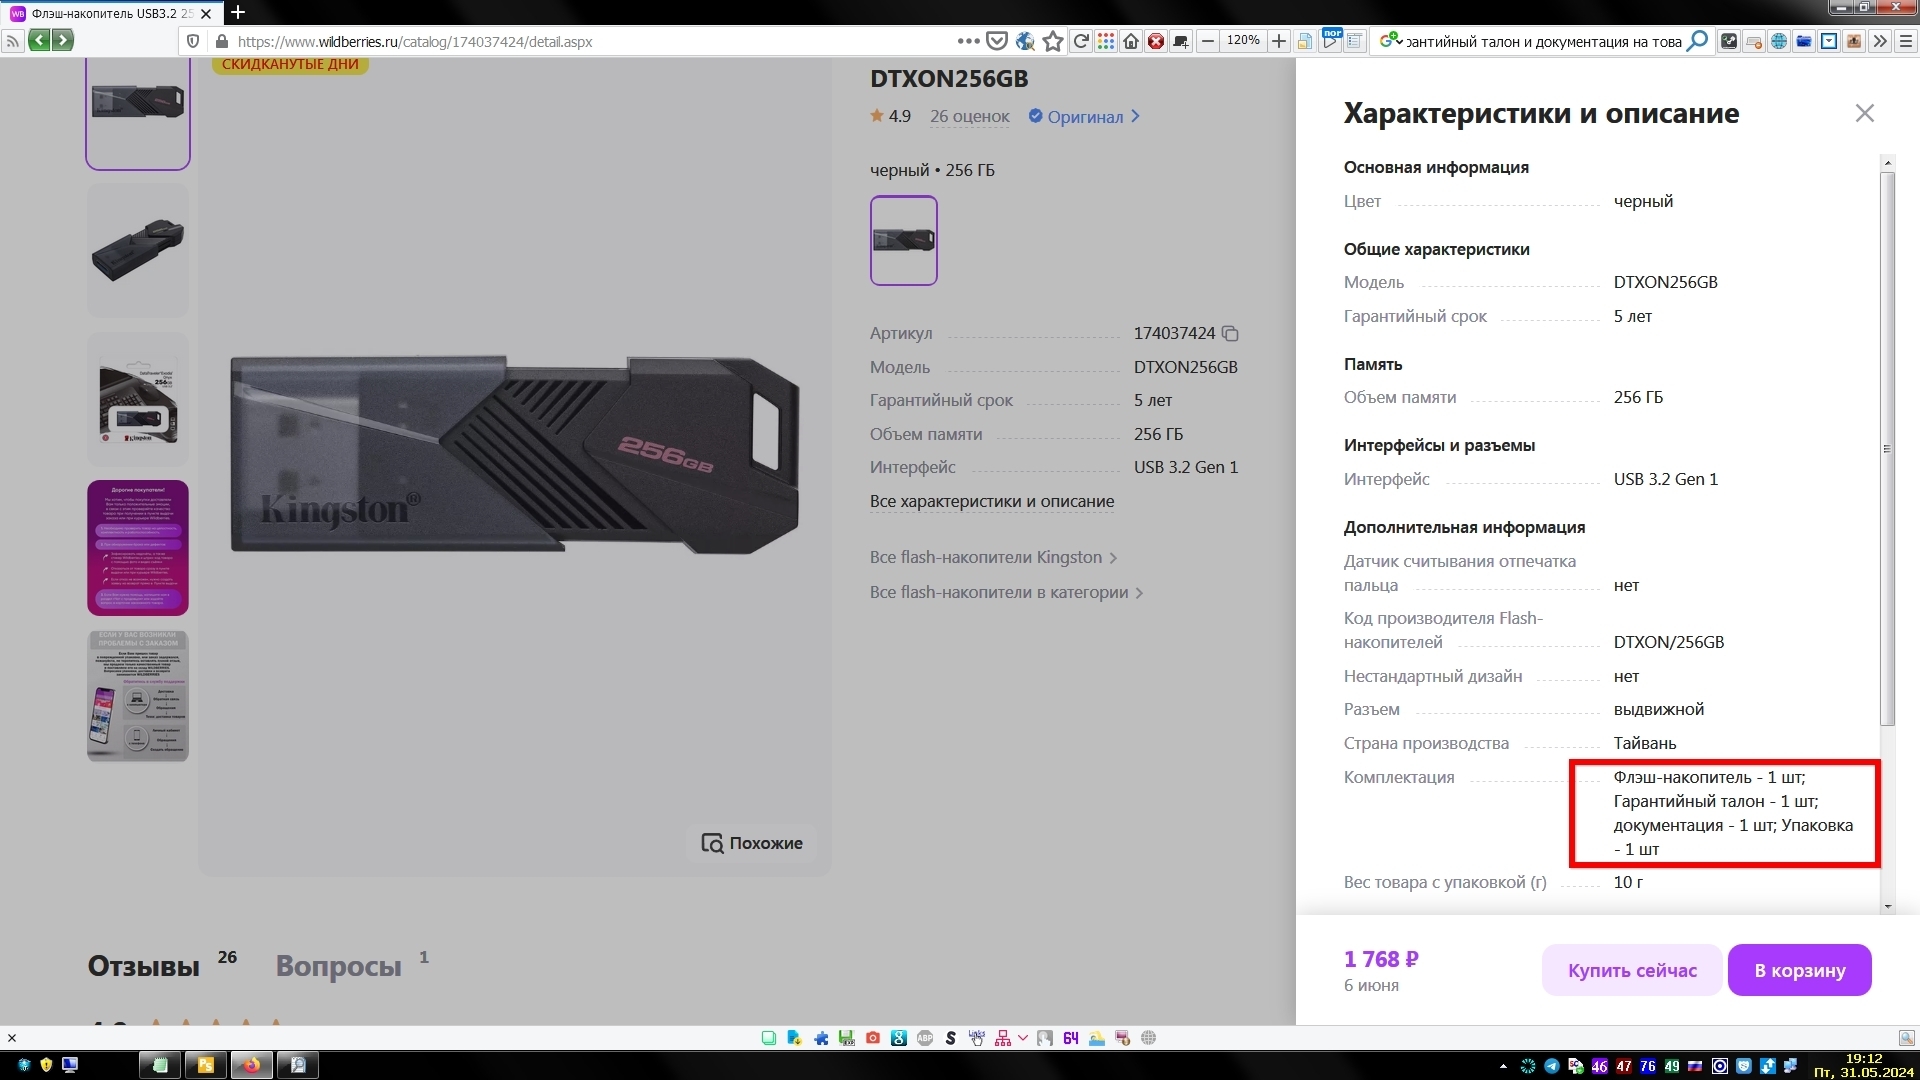Viewport: 1920px width, 1080px height.
Task: Copy the article number 174037424
Action: click(x=1231, y=334)
